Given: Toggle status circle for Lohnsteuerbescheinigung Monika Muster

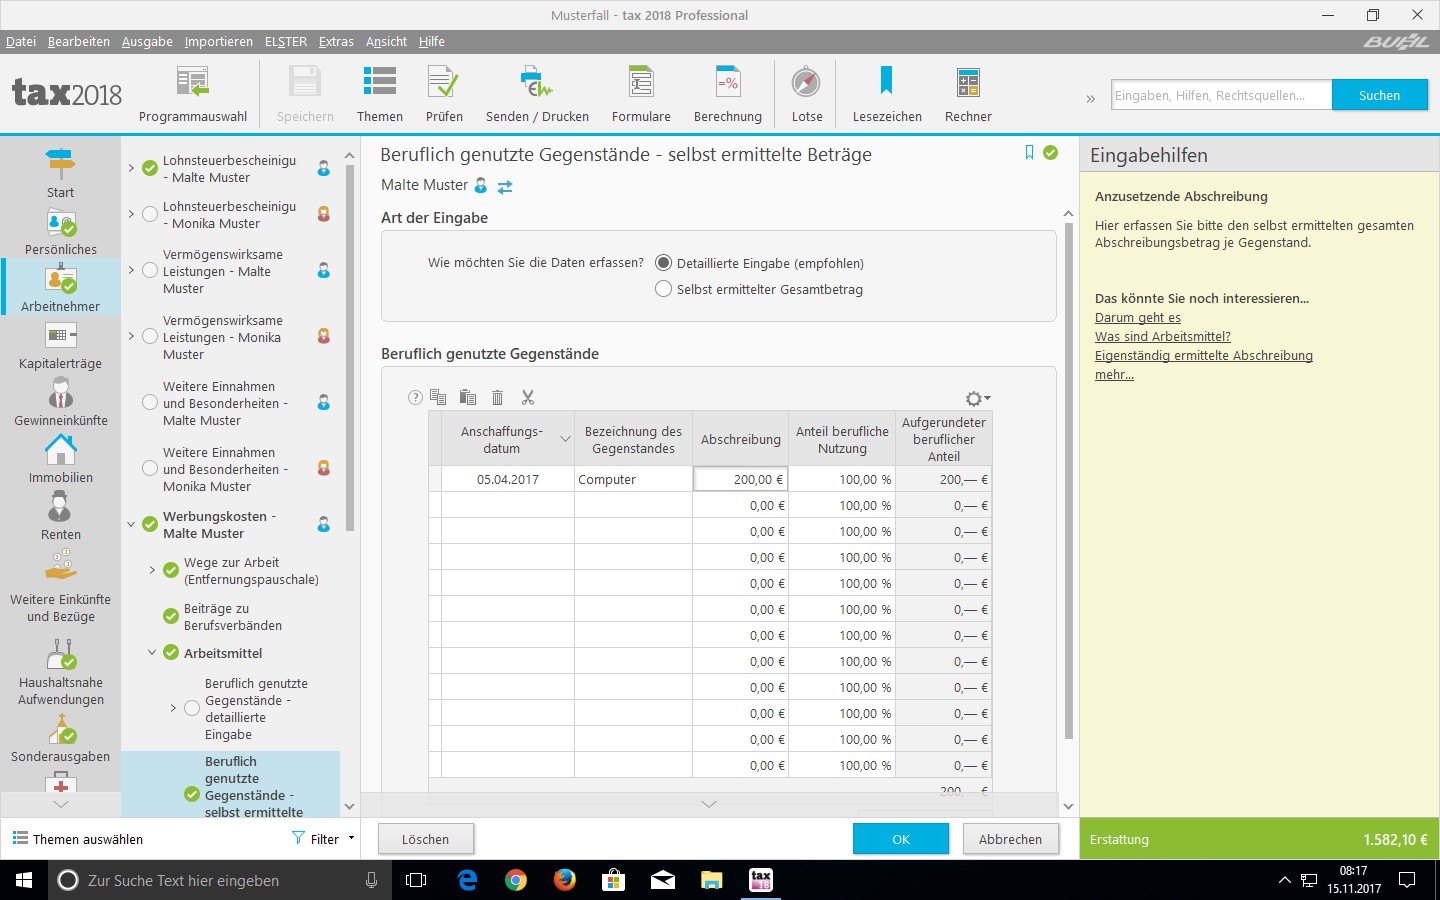Looking at the screenshot, I should click(150, 214).
